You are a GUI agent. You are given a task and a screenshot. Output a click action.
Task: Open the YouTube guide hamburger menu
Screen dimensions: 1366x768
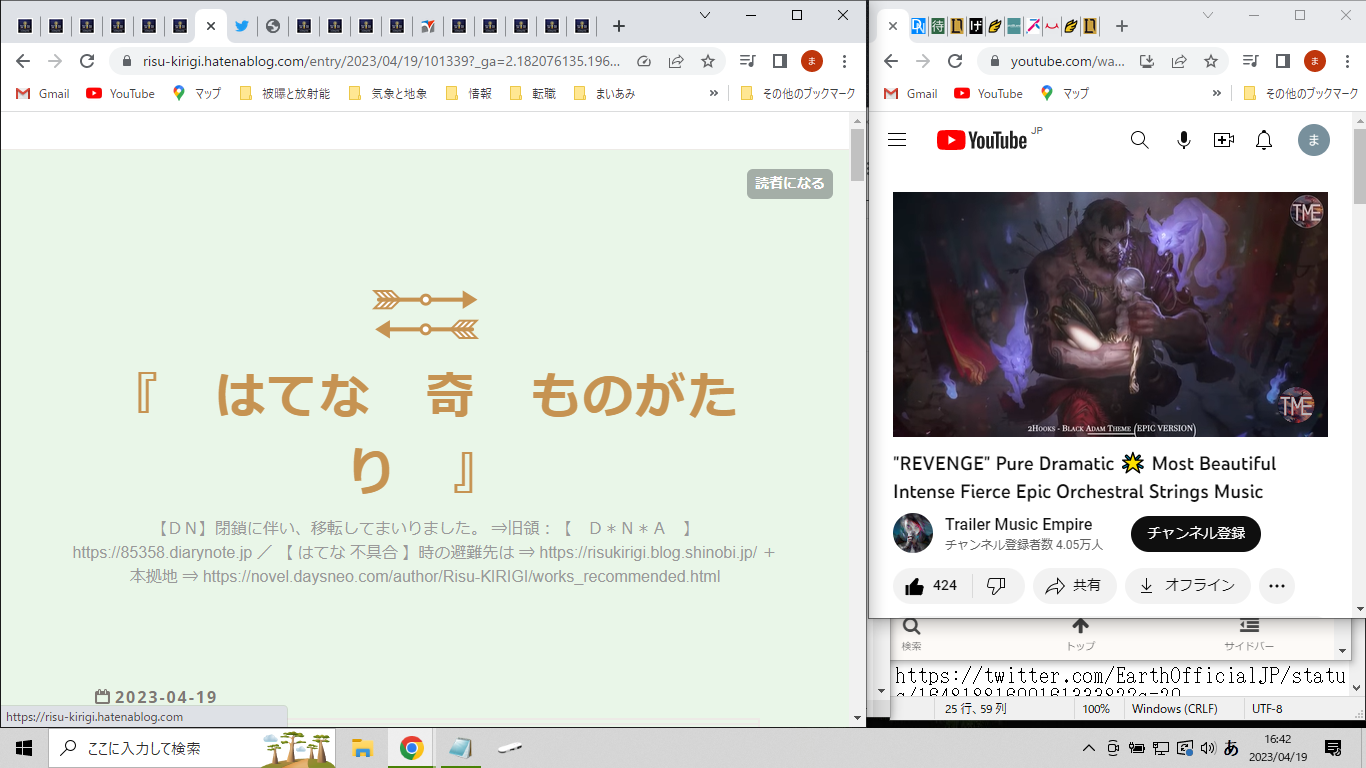click(897, 140)
